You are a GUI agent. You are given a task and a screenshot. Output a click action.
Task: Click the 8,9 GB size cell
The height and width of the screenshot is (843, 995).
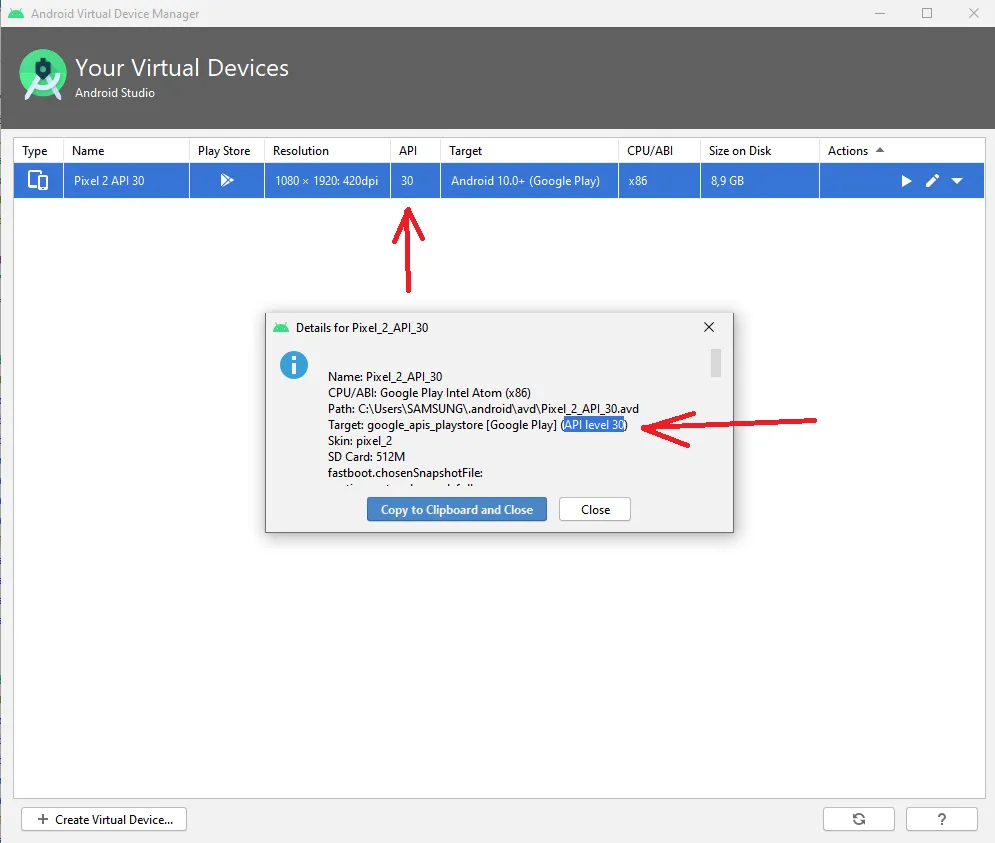760,180
